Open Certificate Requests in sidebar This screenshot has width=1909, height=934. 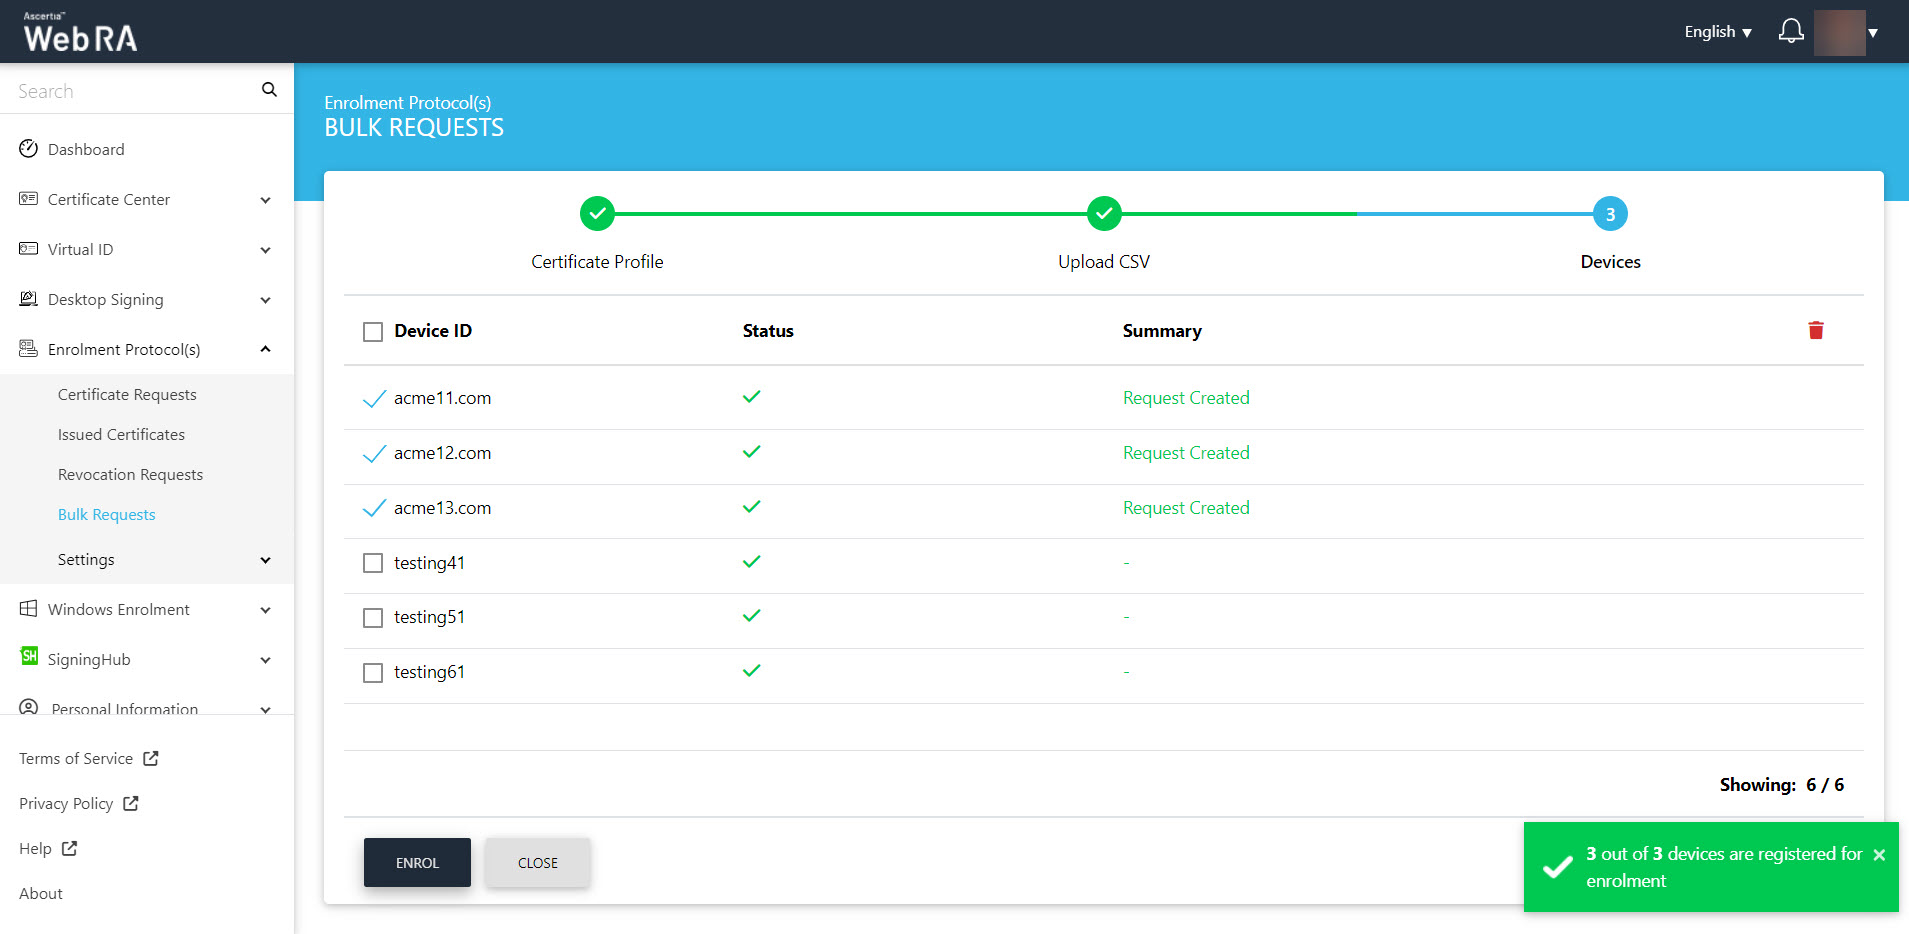(x=127, y=395)
